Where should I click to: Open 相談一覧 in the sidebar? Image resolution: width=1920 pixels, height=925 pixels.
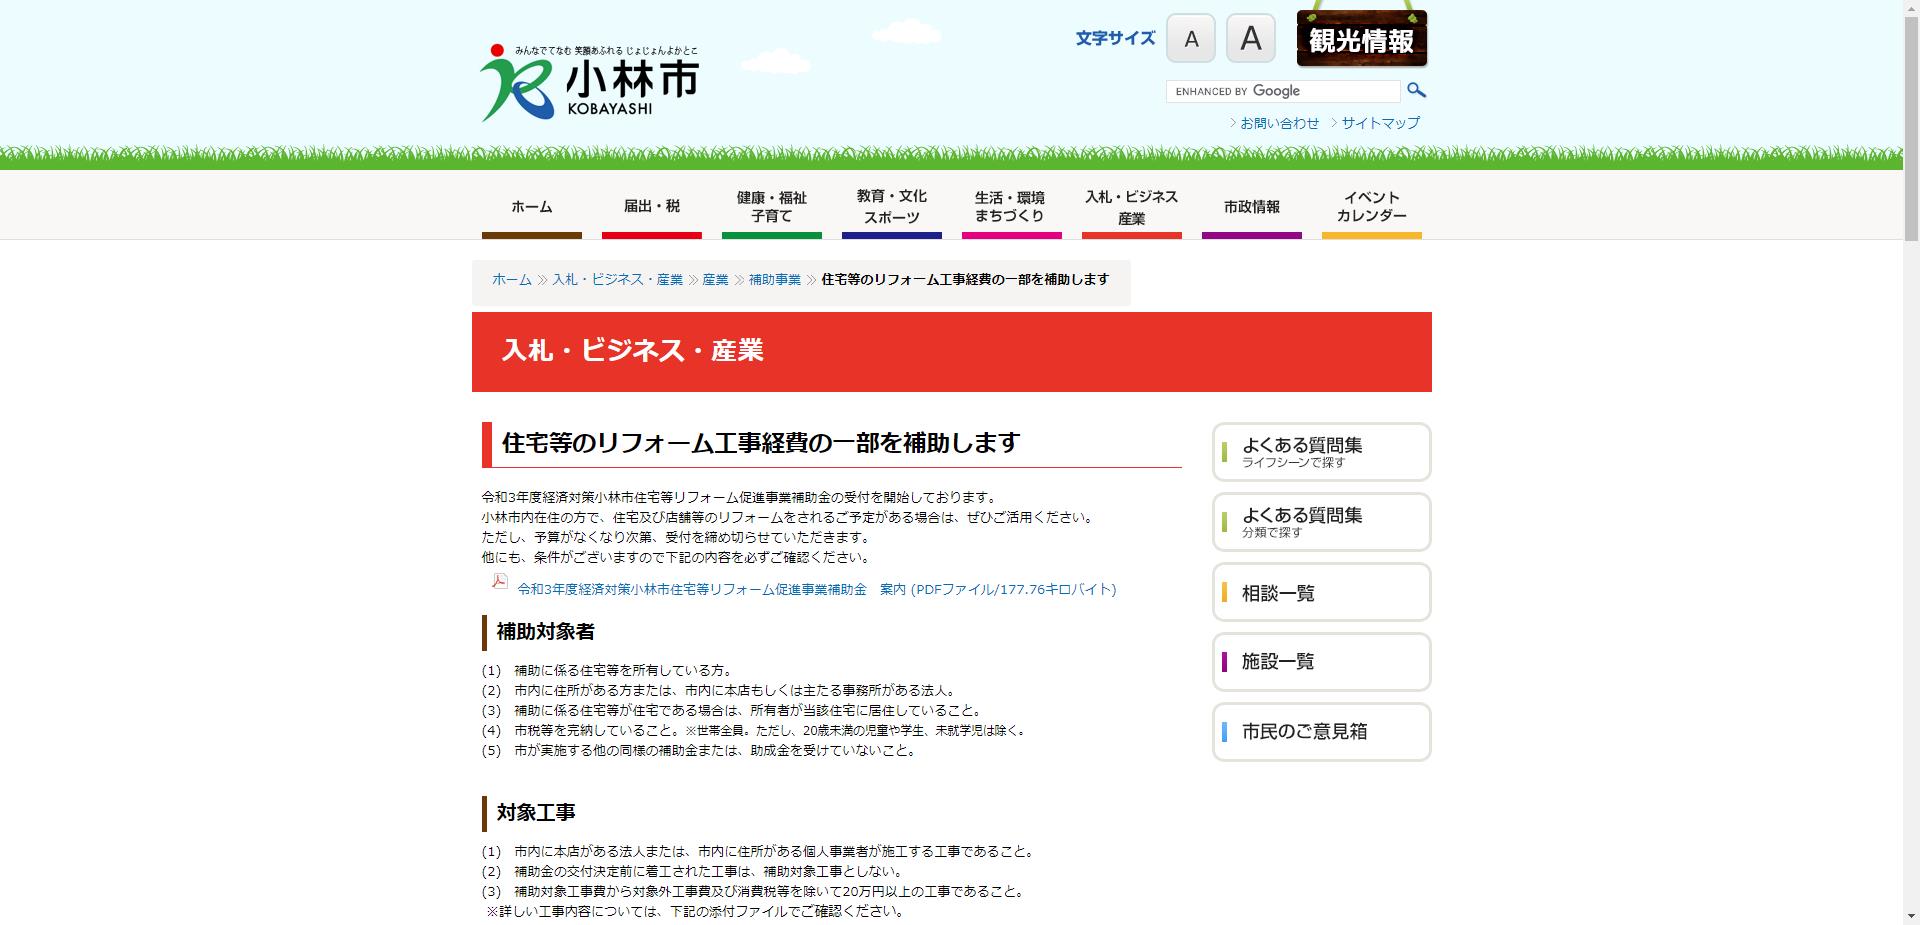click(1321, 592)
